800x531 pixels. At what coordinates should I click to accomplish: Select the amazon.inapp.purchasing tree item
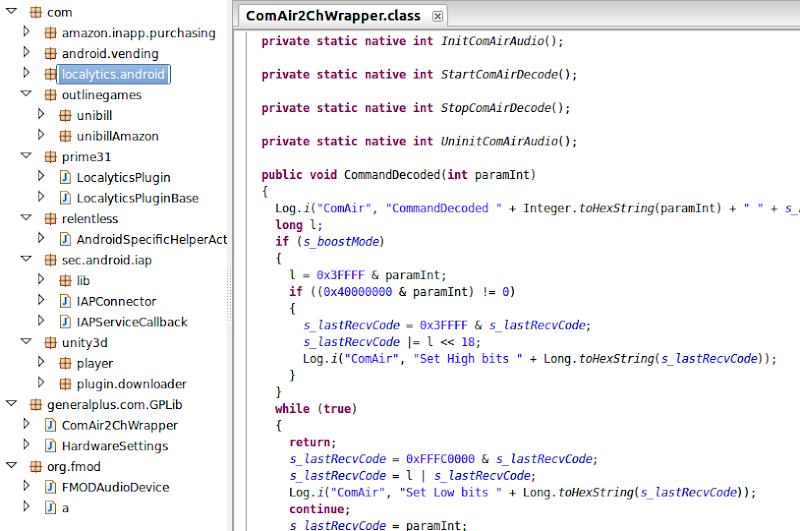click(139, 33)
